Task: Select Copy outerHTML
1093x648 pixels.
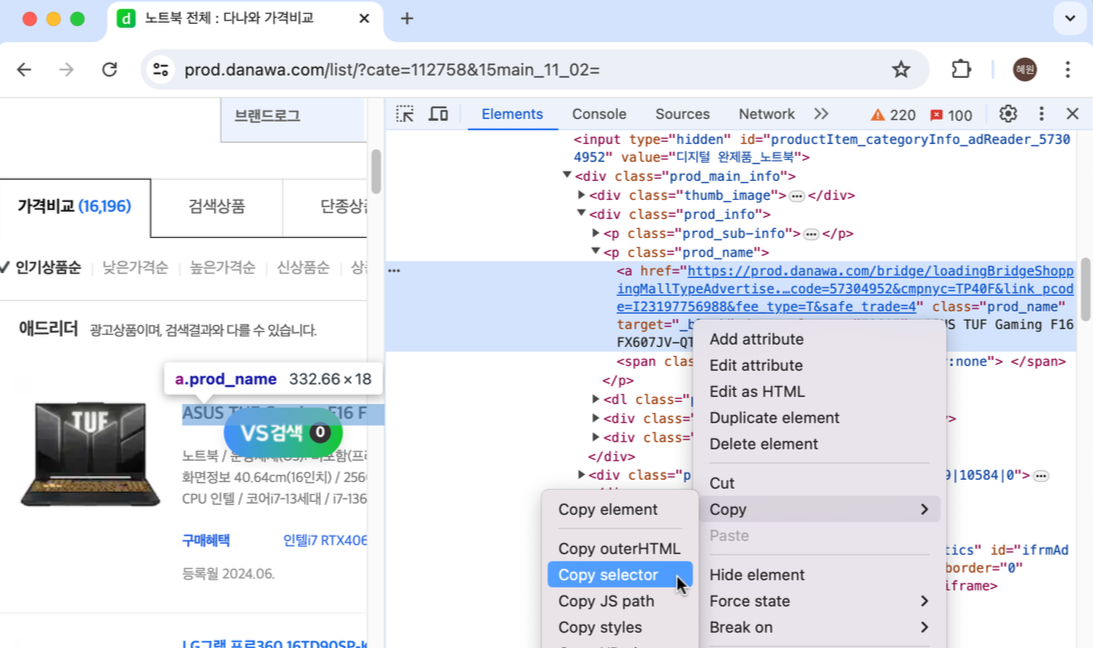Action: pyautogui.click(x=620, y=548)
